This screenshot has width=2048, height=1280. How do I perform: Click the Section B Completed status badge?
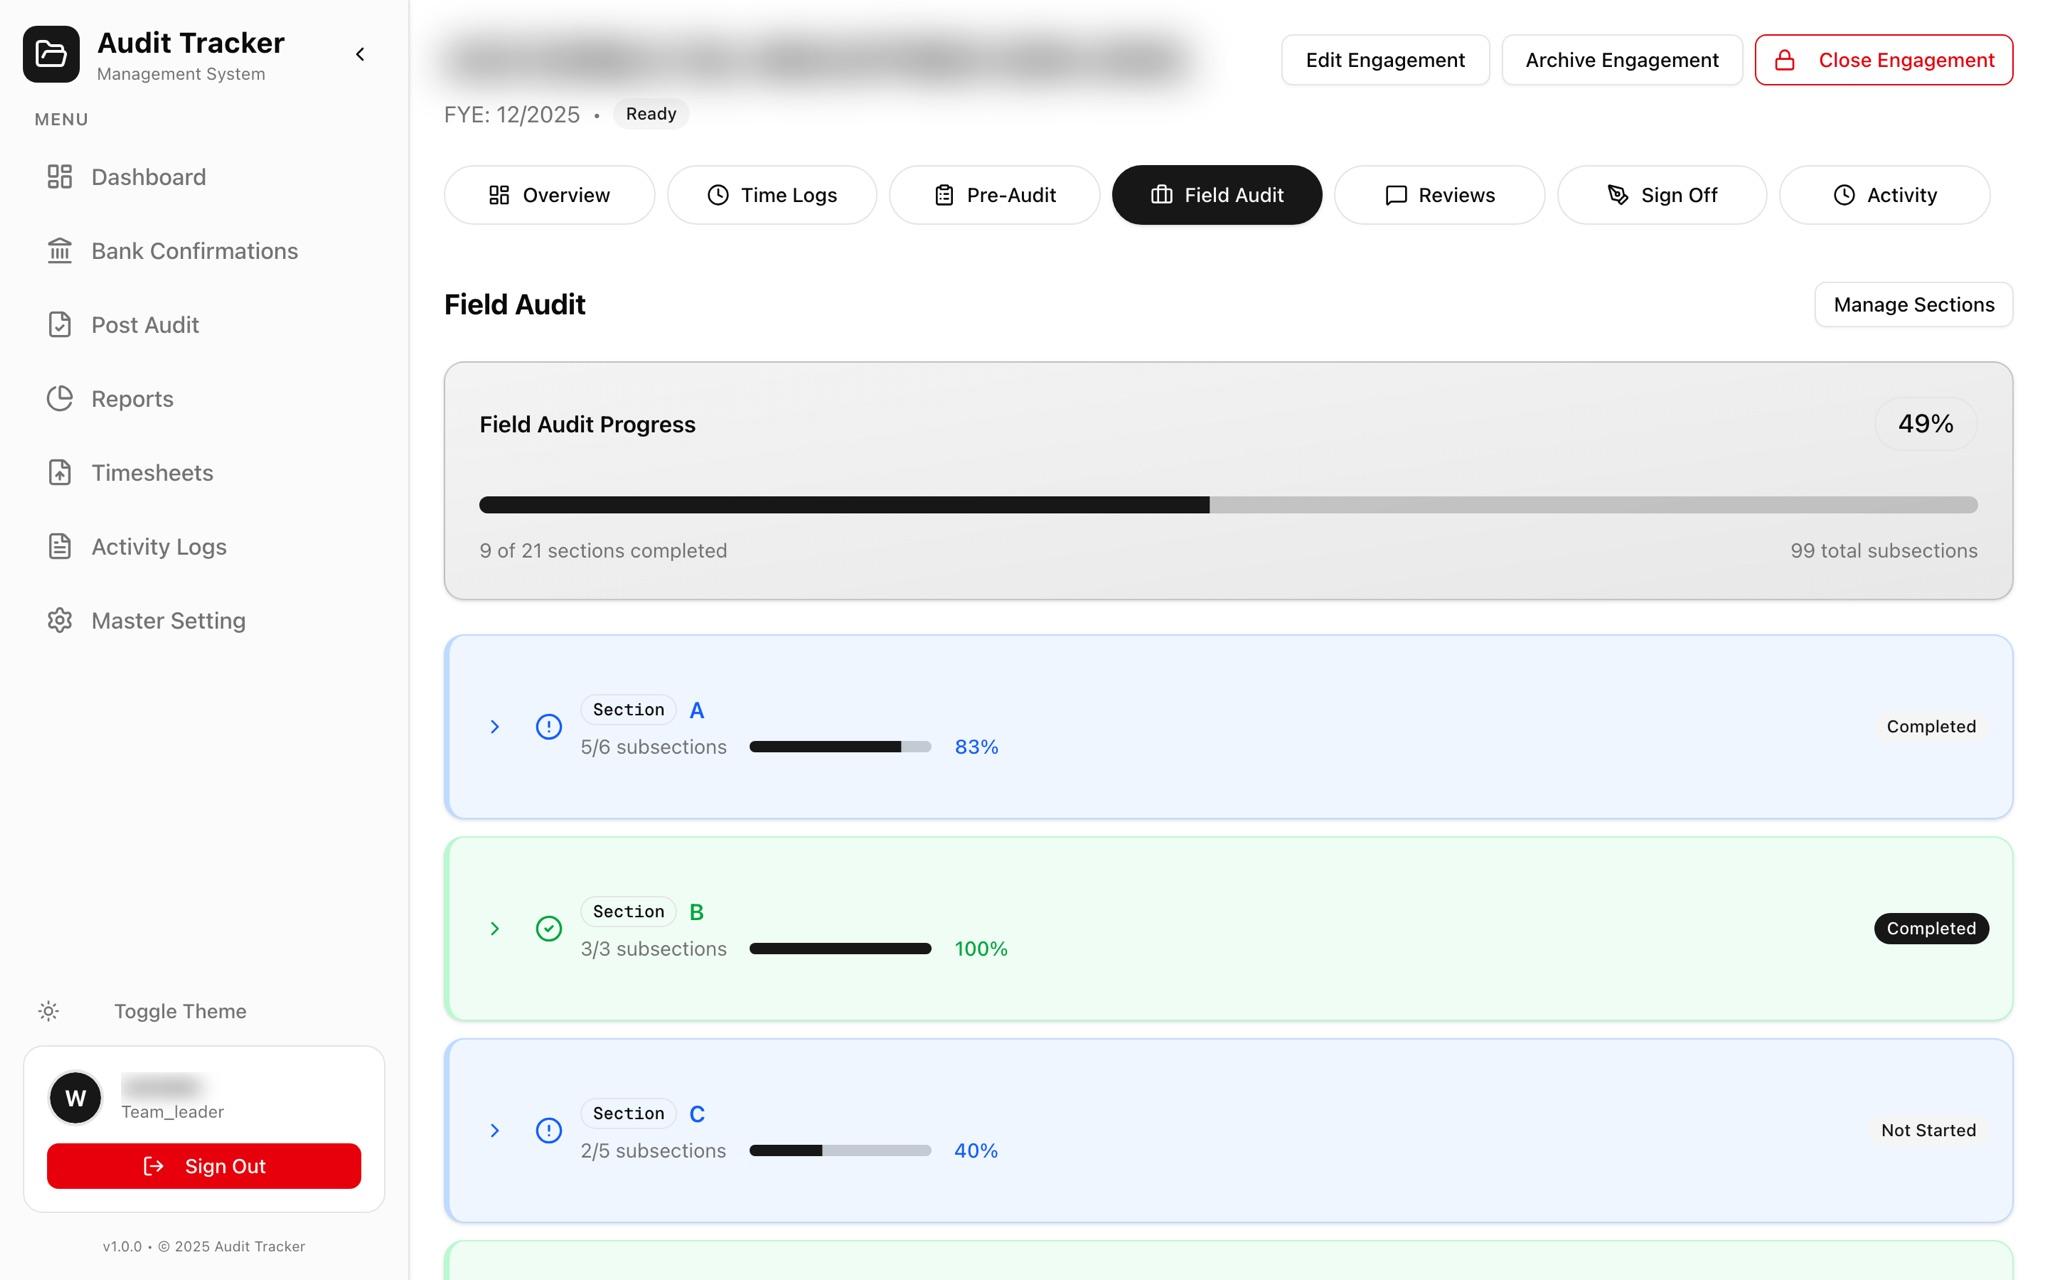(1931, 929)
